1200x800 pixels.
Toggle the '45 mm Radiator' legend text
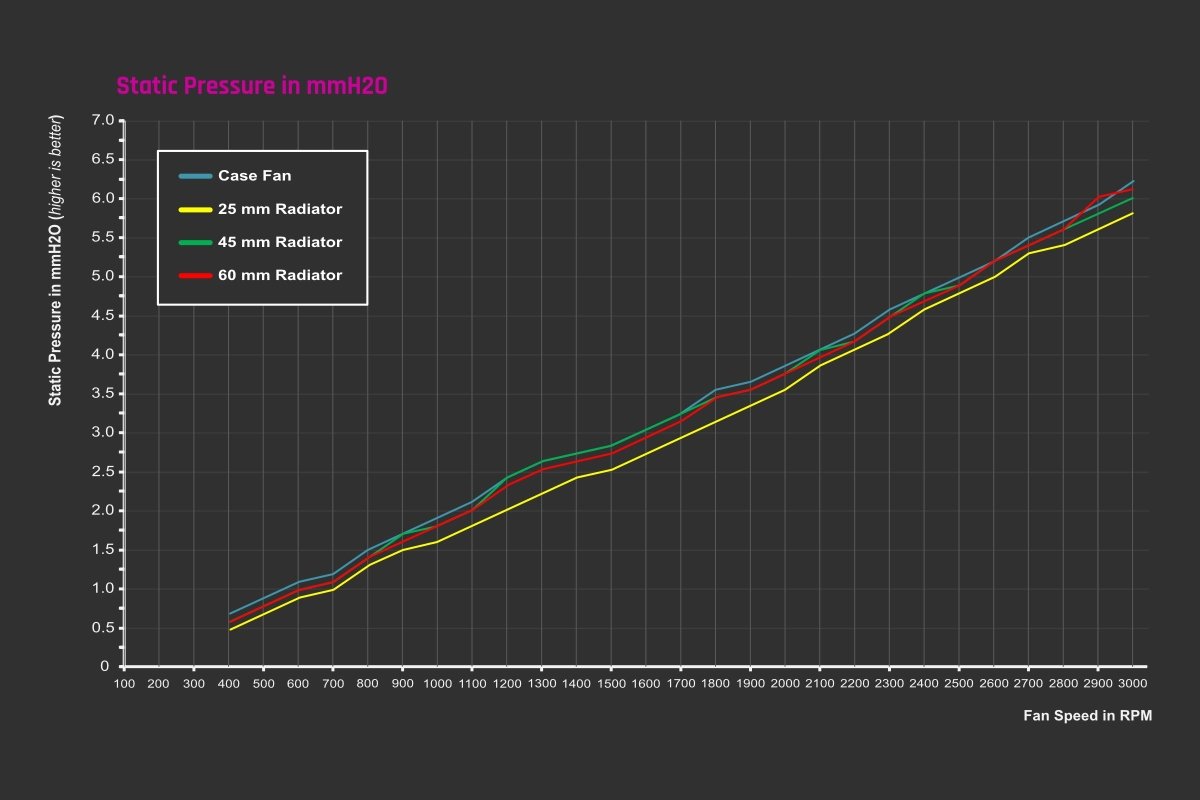pos(280,243)
